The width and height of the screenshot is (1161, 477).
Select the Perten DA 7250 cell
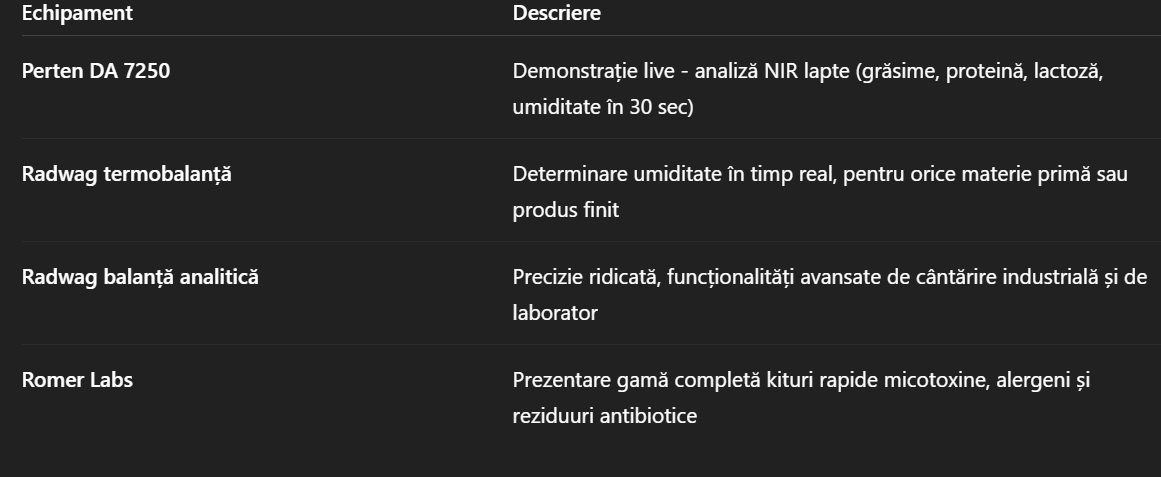pyautogui.click(x=96, y=72)
